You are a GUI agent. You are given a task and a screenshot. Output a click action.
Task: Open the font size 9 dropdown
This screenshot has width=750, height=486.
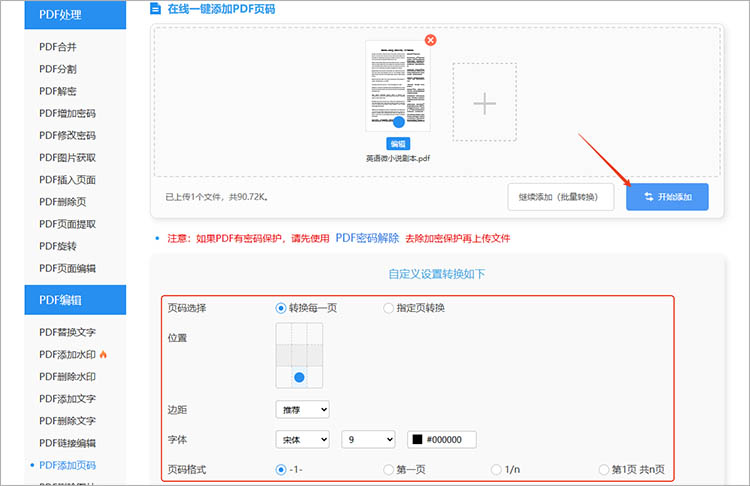point(368,439)
